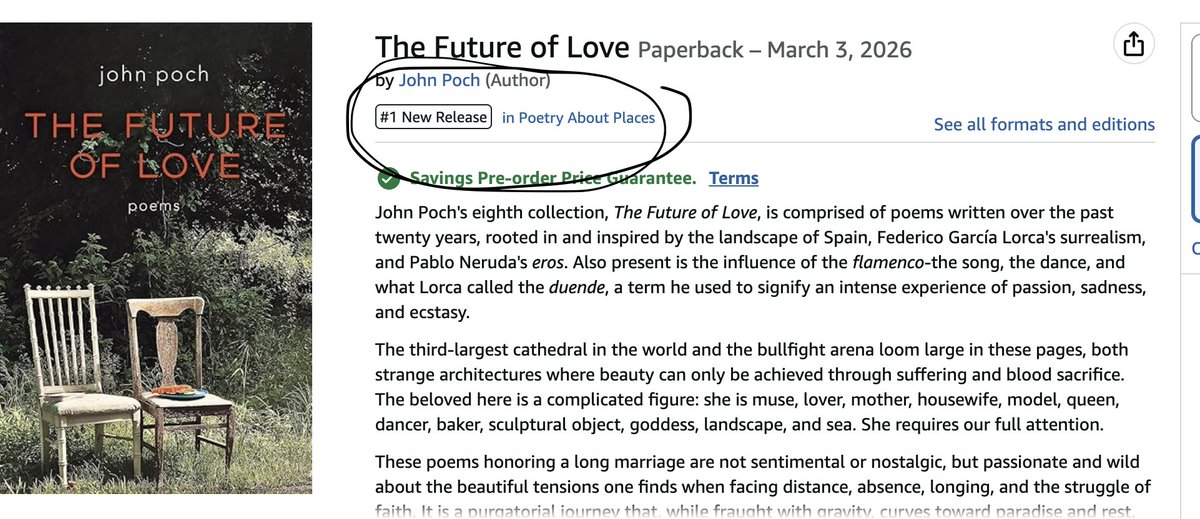Open the Terms link

734,178
